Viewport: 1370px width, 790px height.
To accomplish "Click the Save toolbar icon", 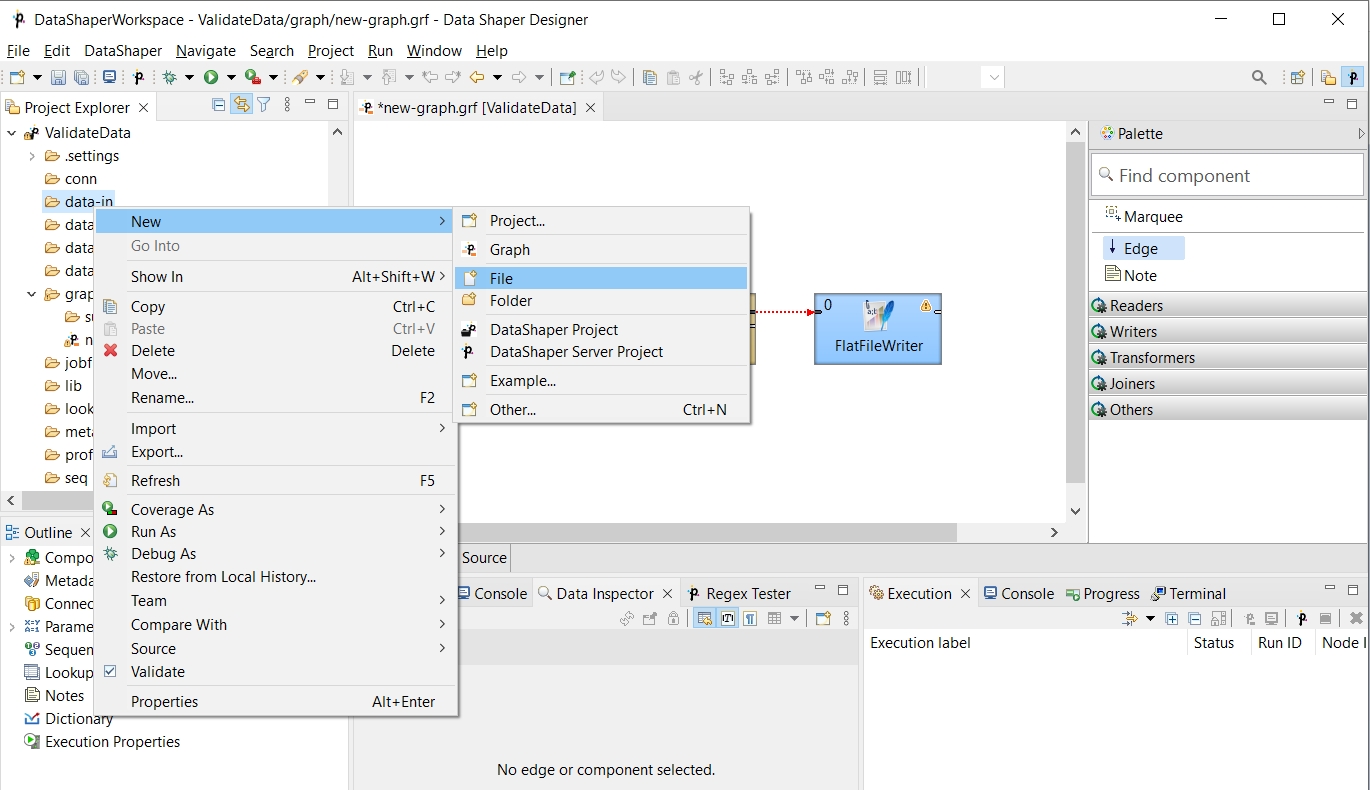I will pos(58,77).
